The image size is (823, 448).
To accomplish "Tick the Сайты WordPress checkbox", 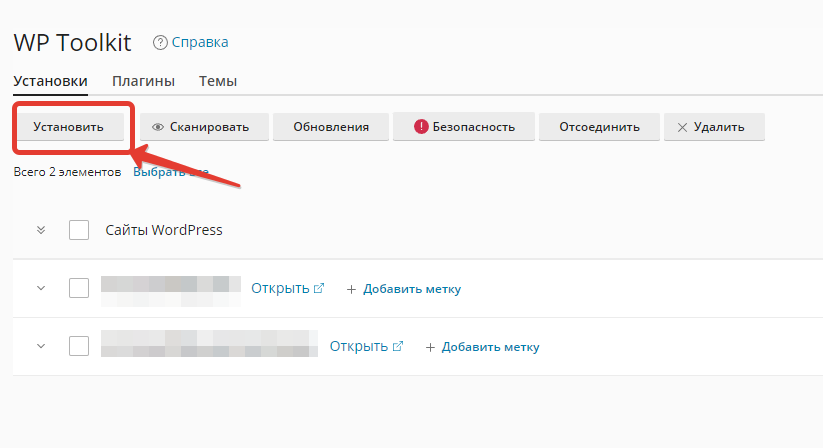I will [x=79, y=230].
